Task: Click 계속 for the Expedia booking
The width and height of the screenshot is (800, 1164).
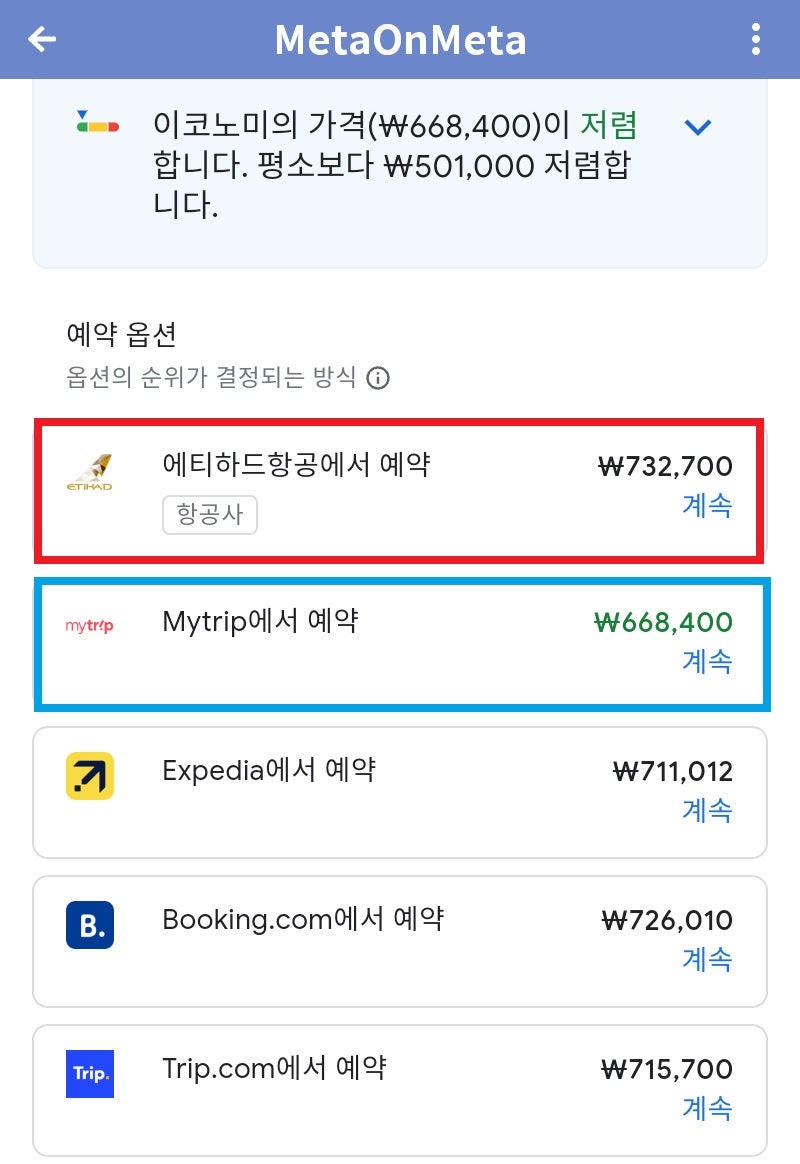Action: pyautogui.click(x=708, y=811)
